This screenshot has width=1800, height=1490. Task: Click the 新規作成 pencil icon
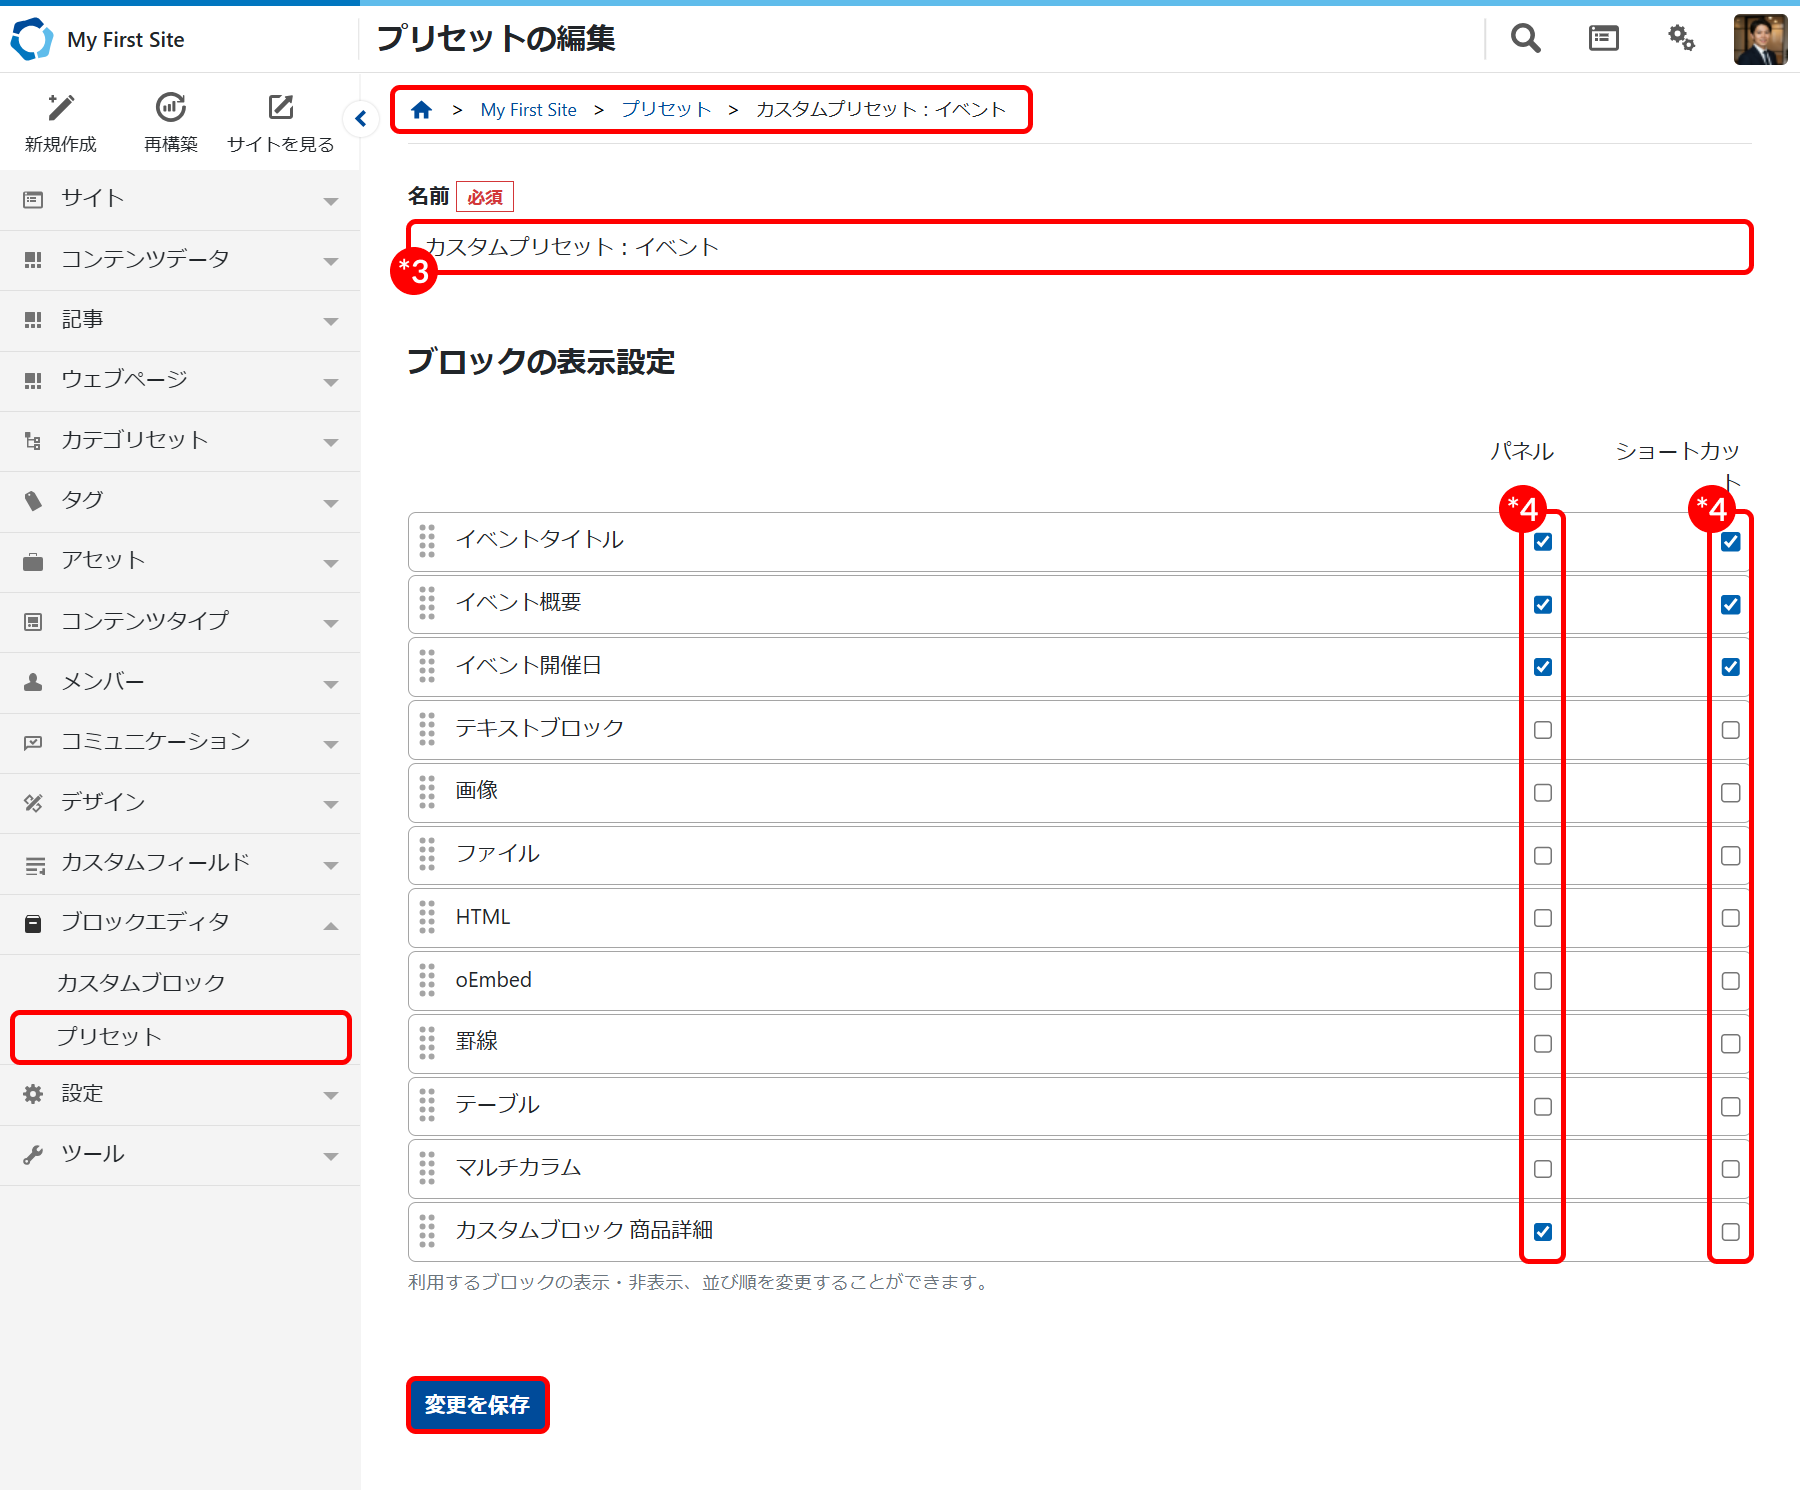(61, 108)
